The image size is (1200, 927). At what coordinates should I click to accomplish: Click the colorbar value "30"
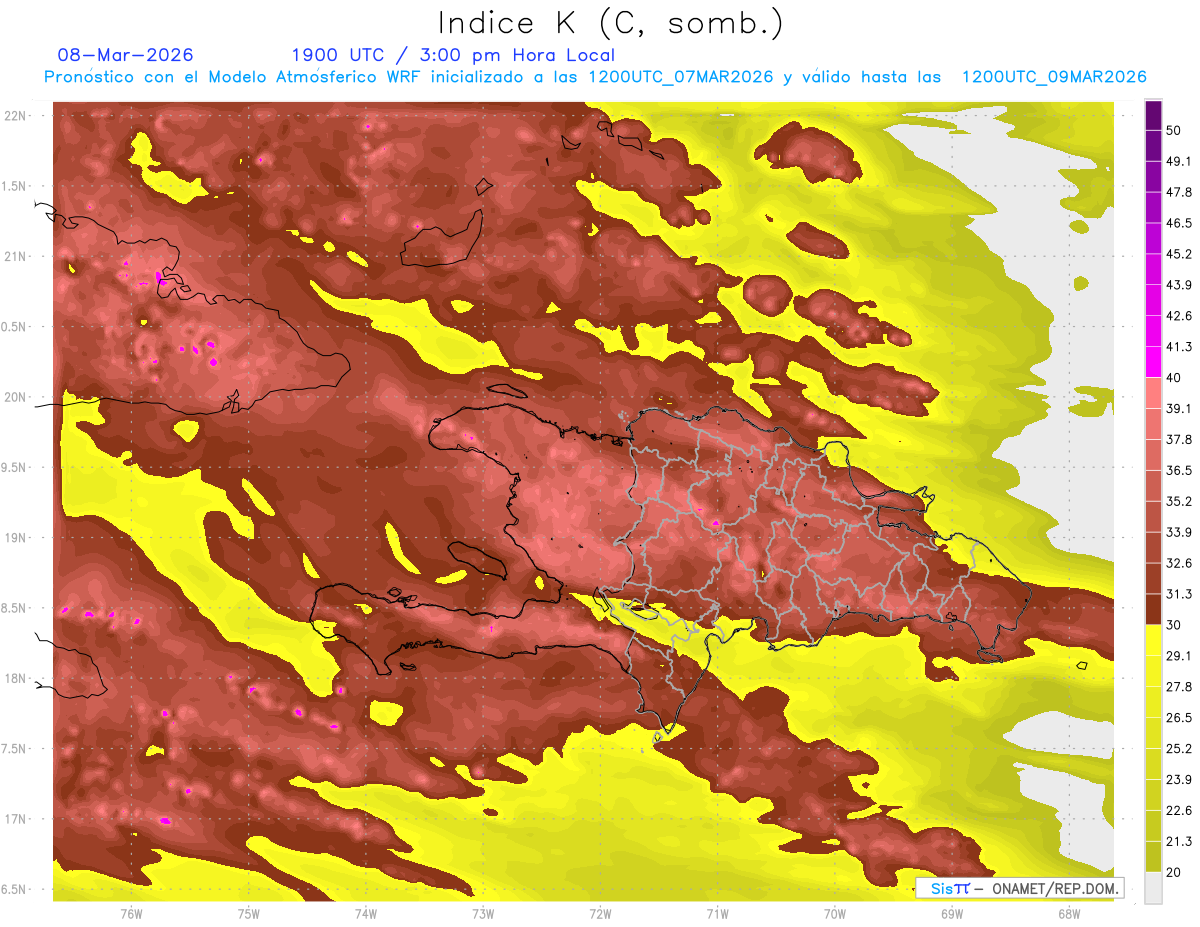pyautogui.click(x=1174, y=625)
